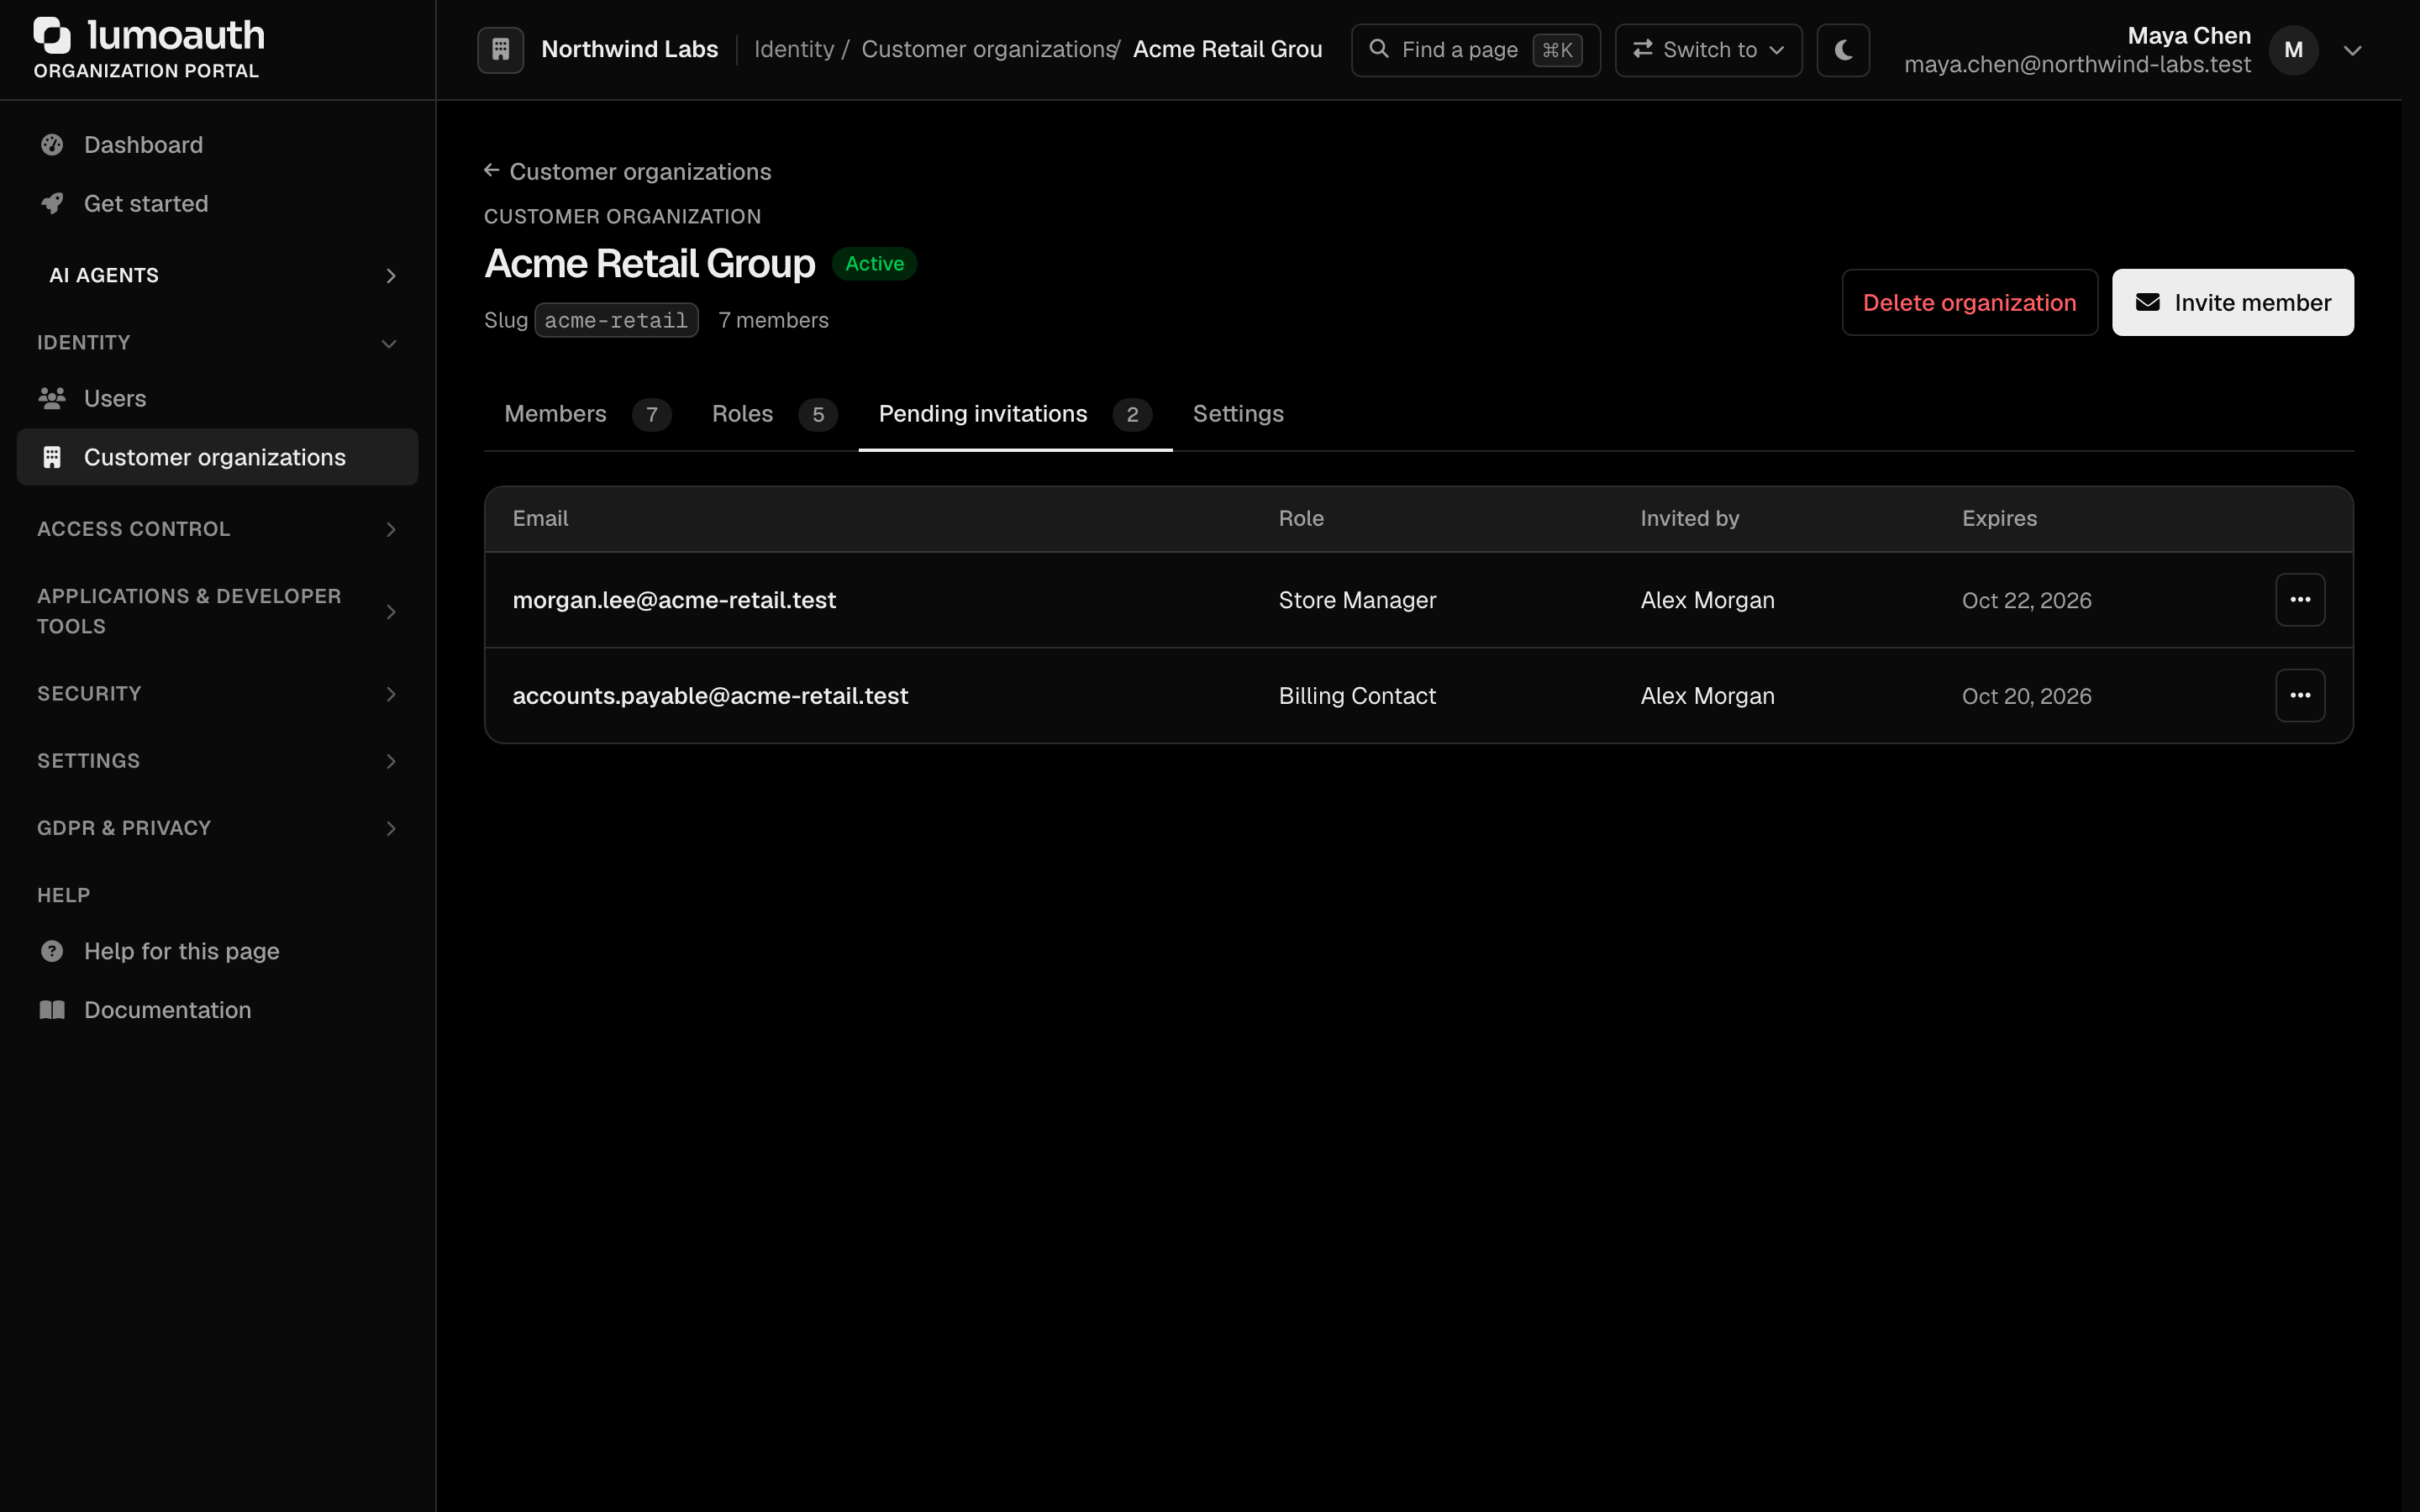
Task: Open the user account dropdown chevron
Action: [x=2352, y=50]
